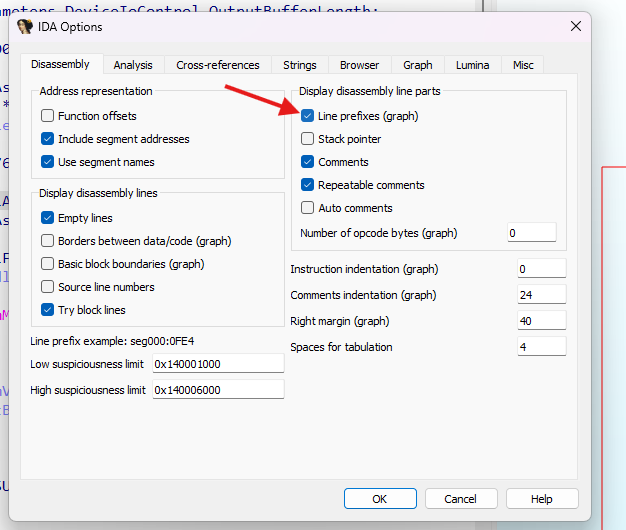Click the Low suspiciousness limit field
Image resolution: width=626 pixels, height=530 pixels.
coord(218,364)
